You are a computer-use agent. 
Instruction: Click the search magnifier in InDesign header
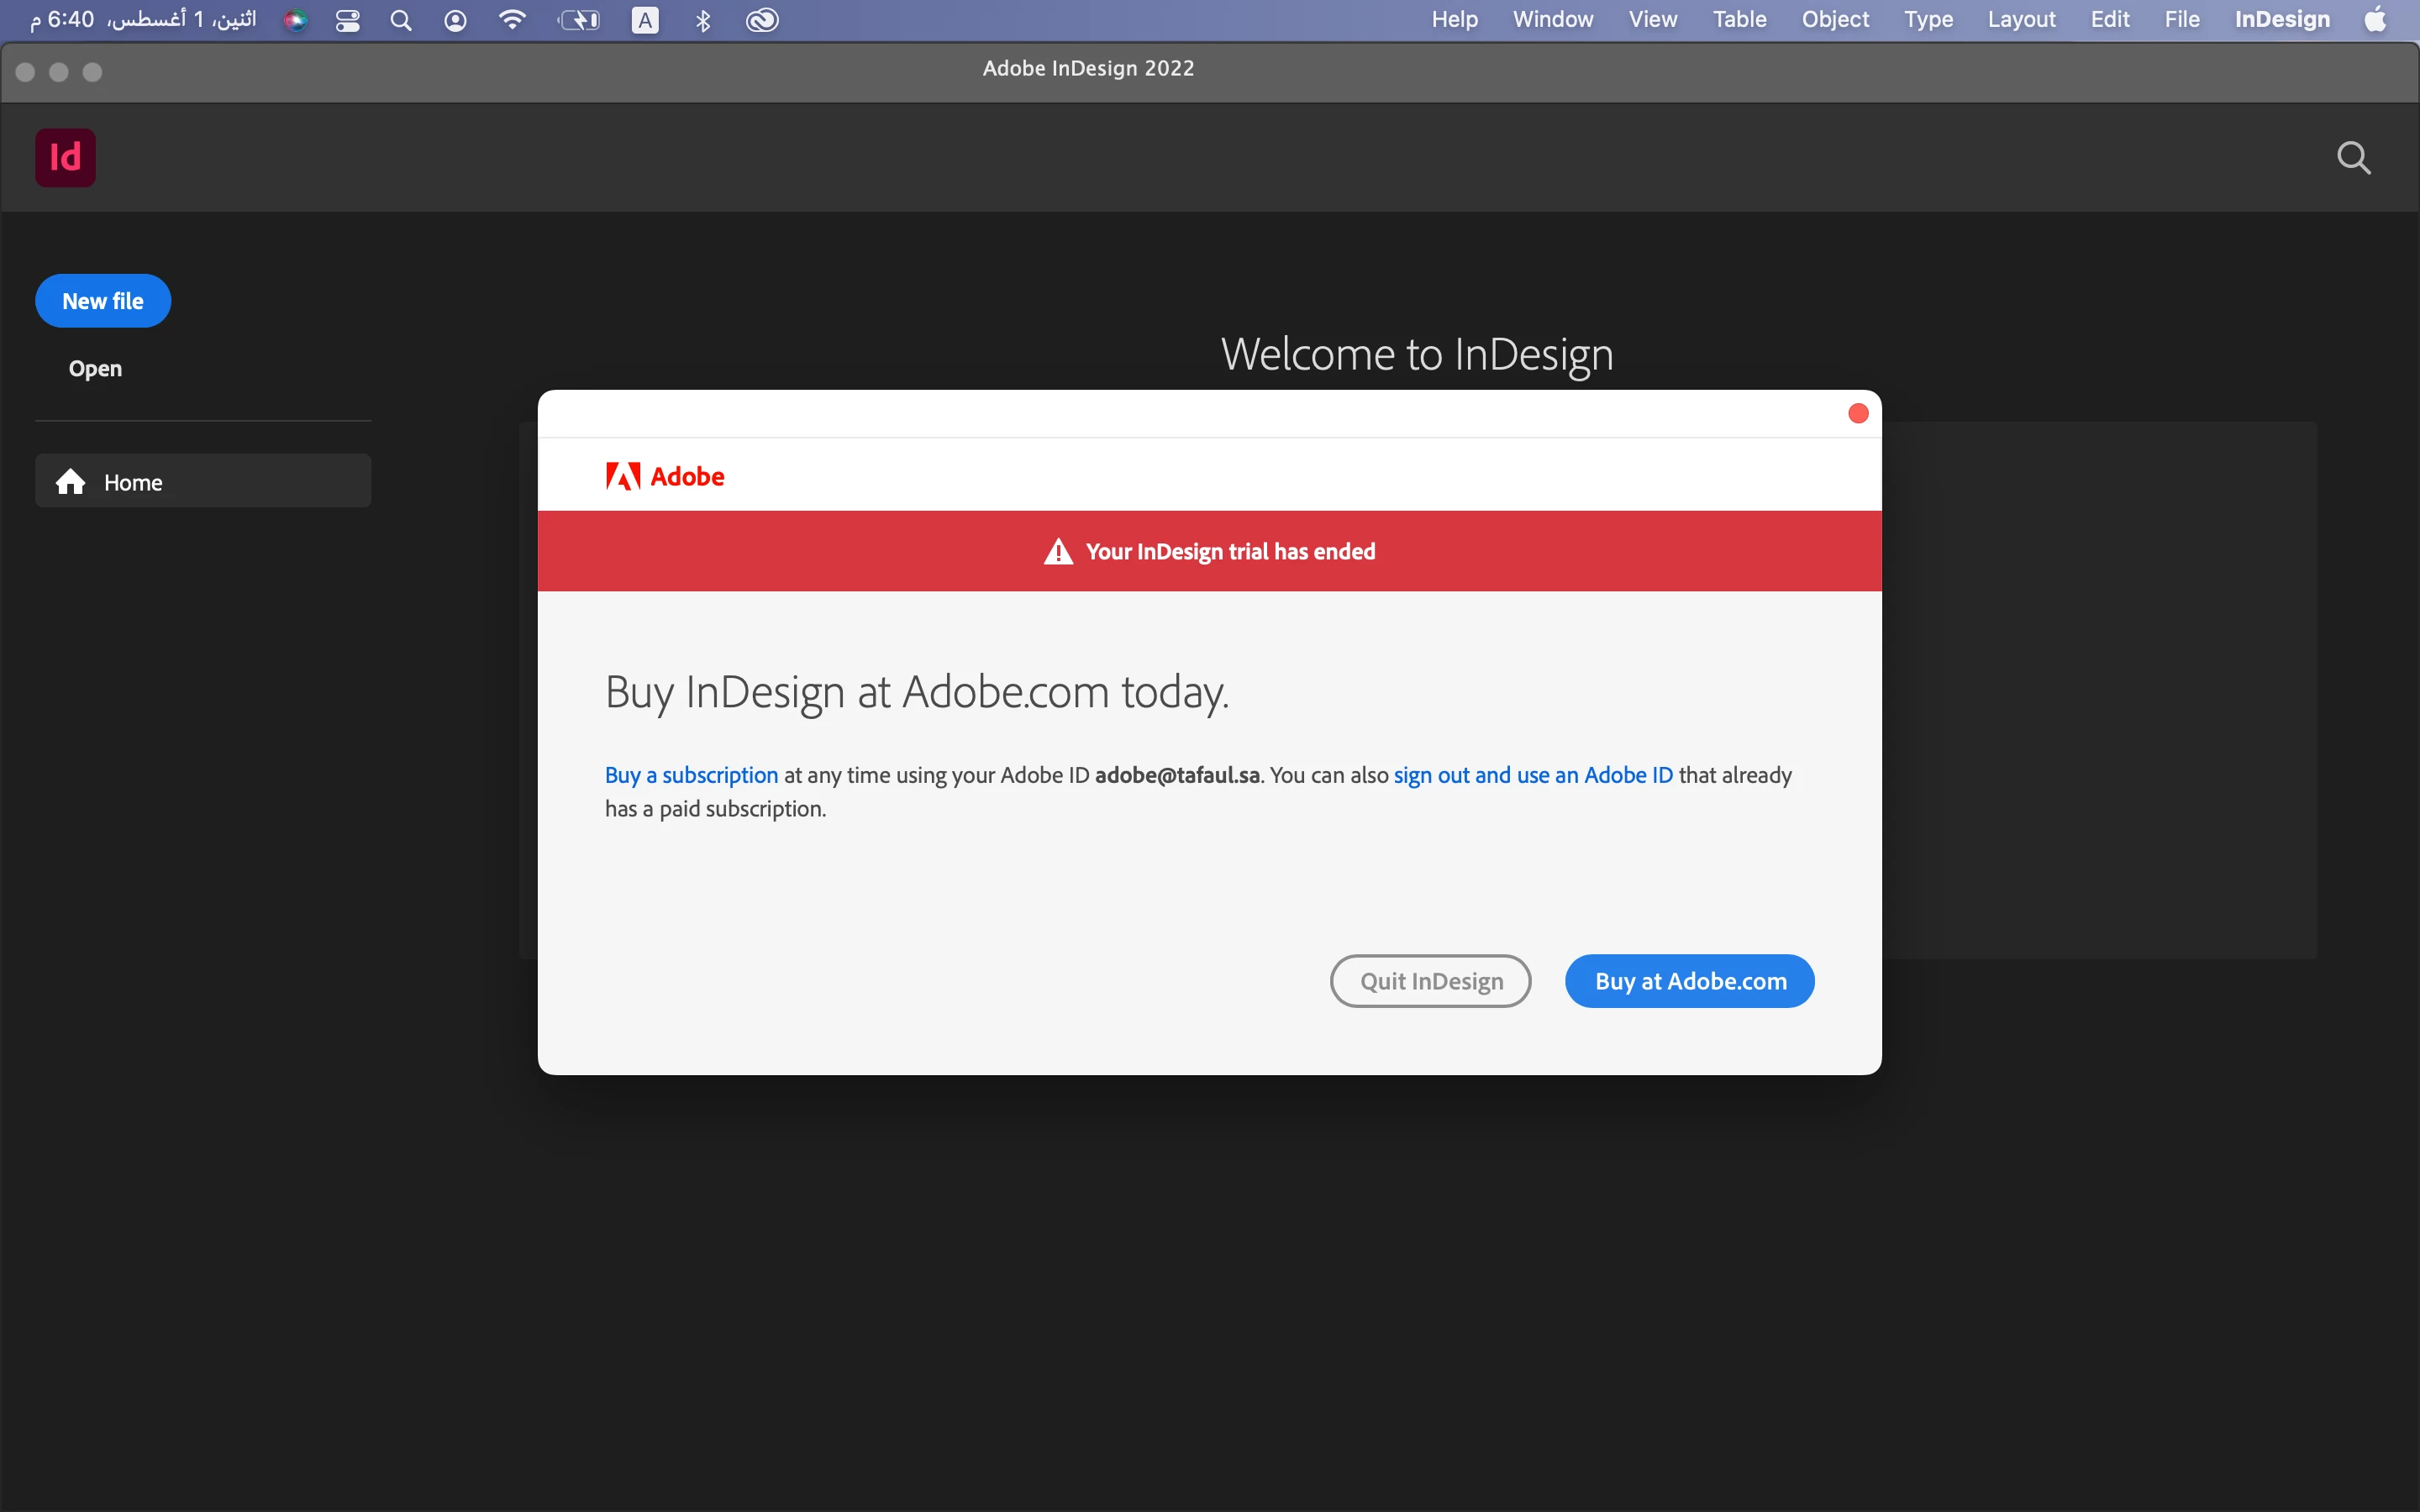point(2353,157)
